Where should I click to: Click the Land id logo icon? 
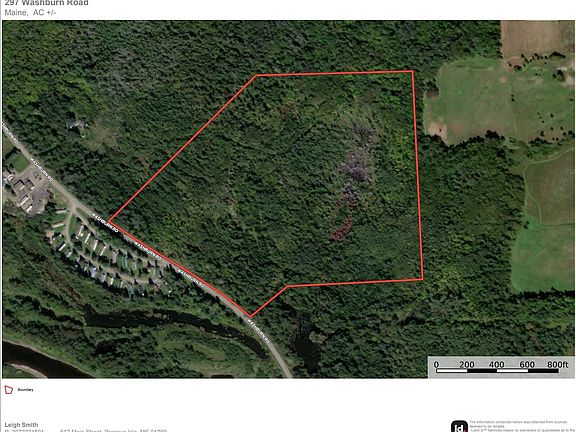pyautogui.click(x=459, y=426)
